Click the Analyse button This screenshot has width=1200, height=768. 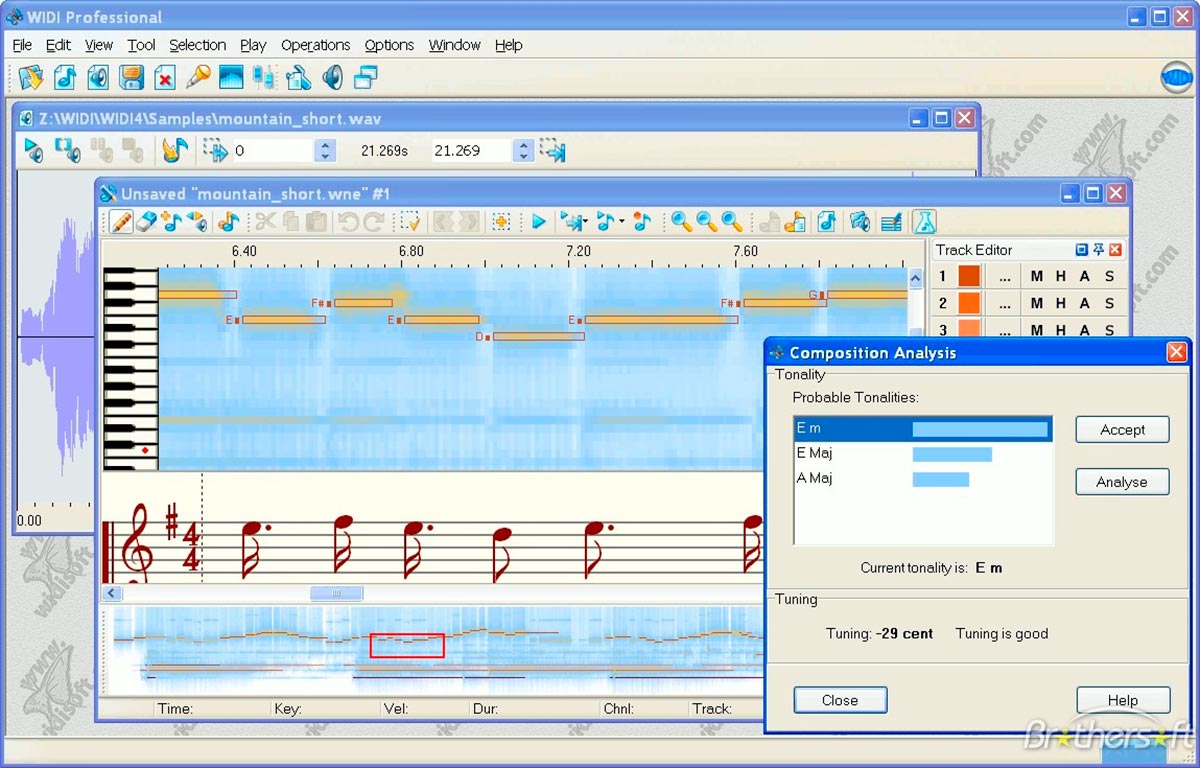(1122, 481)
